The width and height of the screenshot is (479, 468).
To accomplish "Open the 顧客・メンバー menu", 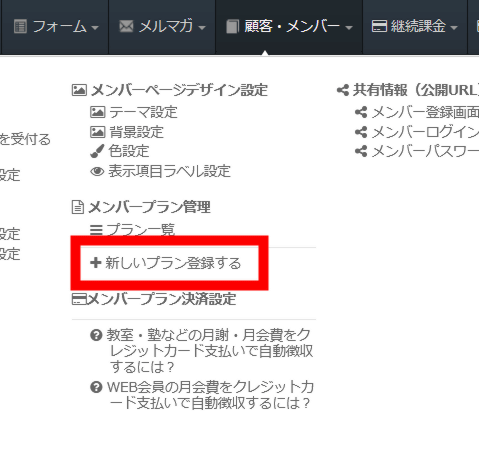I will pos(289,27).
